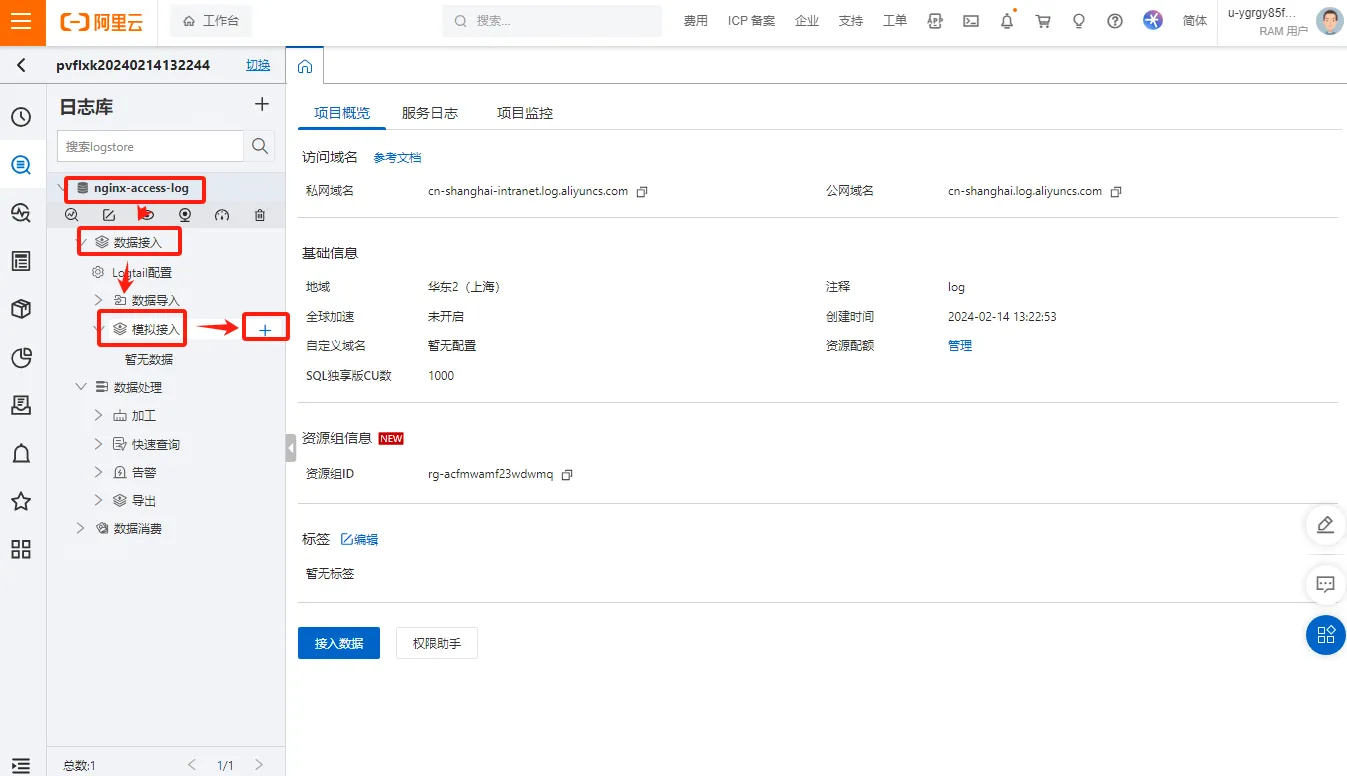
Task: Click the 阿里云 logo
Action: click(101, 21)
